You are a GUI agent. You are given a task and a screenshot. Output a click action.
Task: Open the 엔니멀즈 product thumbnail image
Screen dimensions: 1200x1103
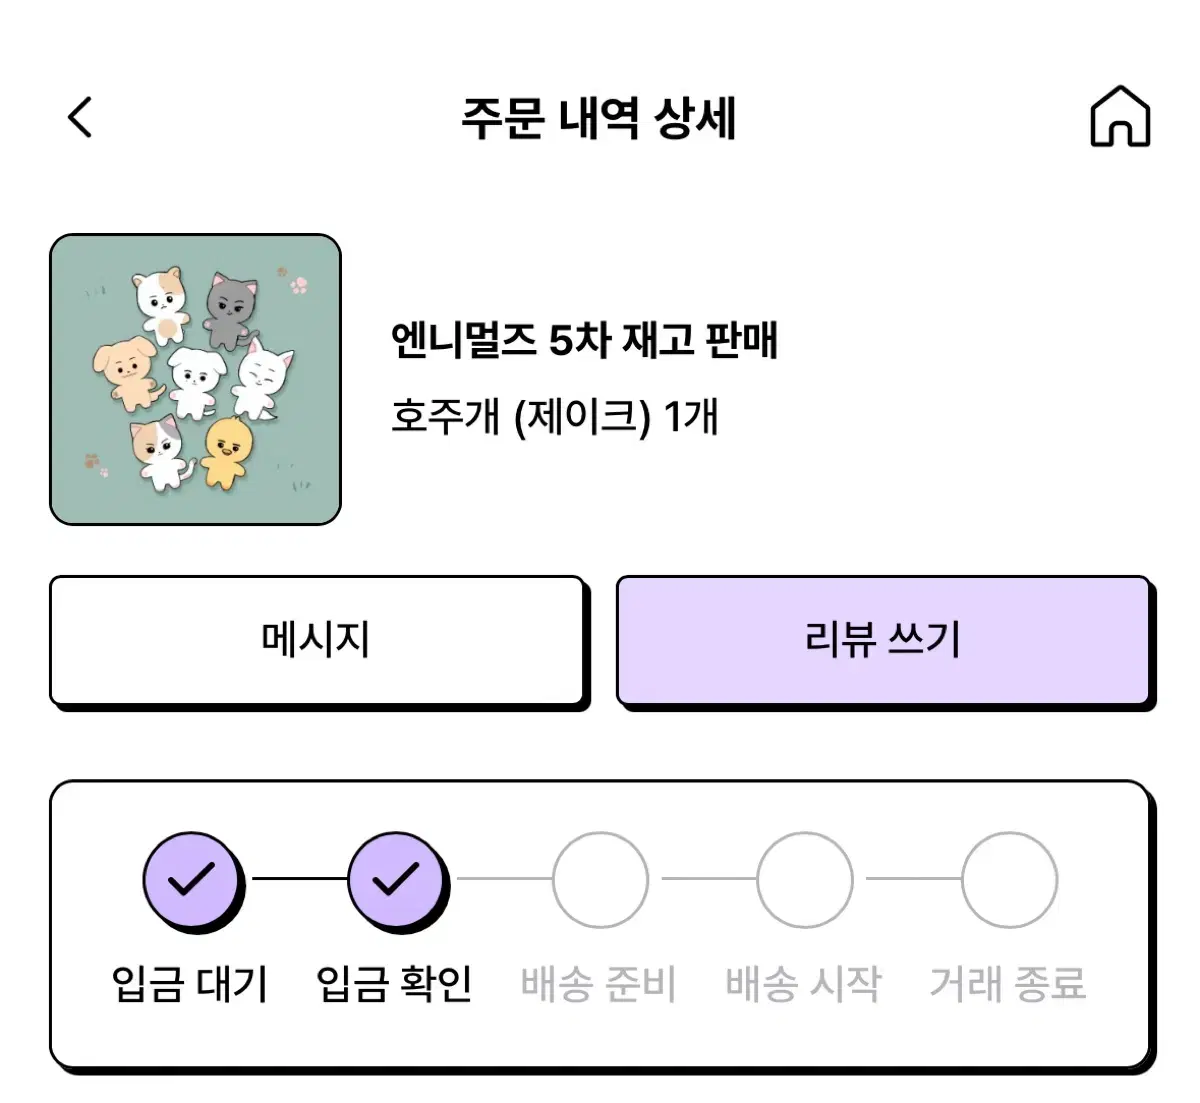pyautogui.click(x=195, y=379)
